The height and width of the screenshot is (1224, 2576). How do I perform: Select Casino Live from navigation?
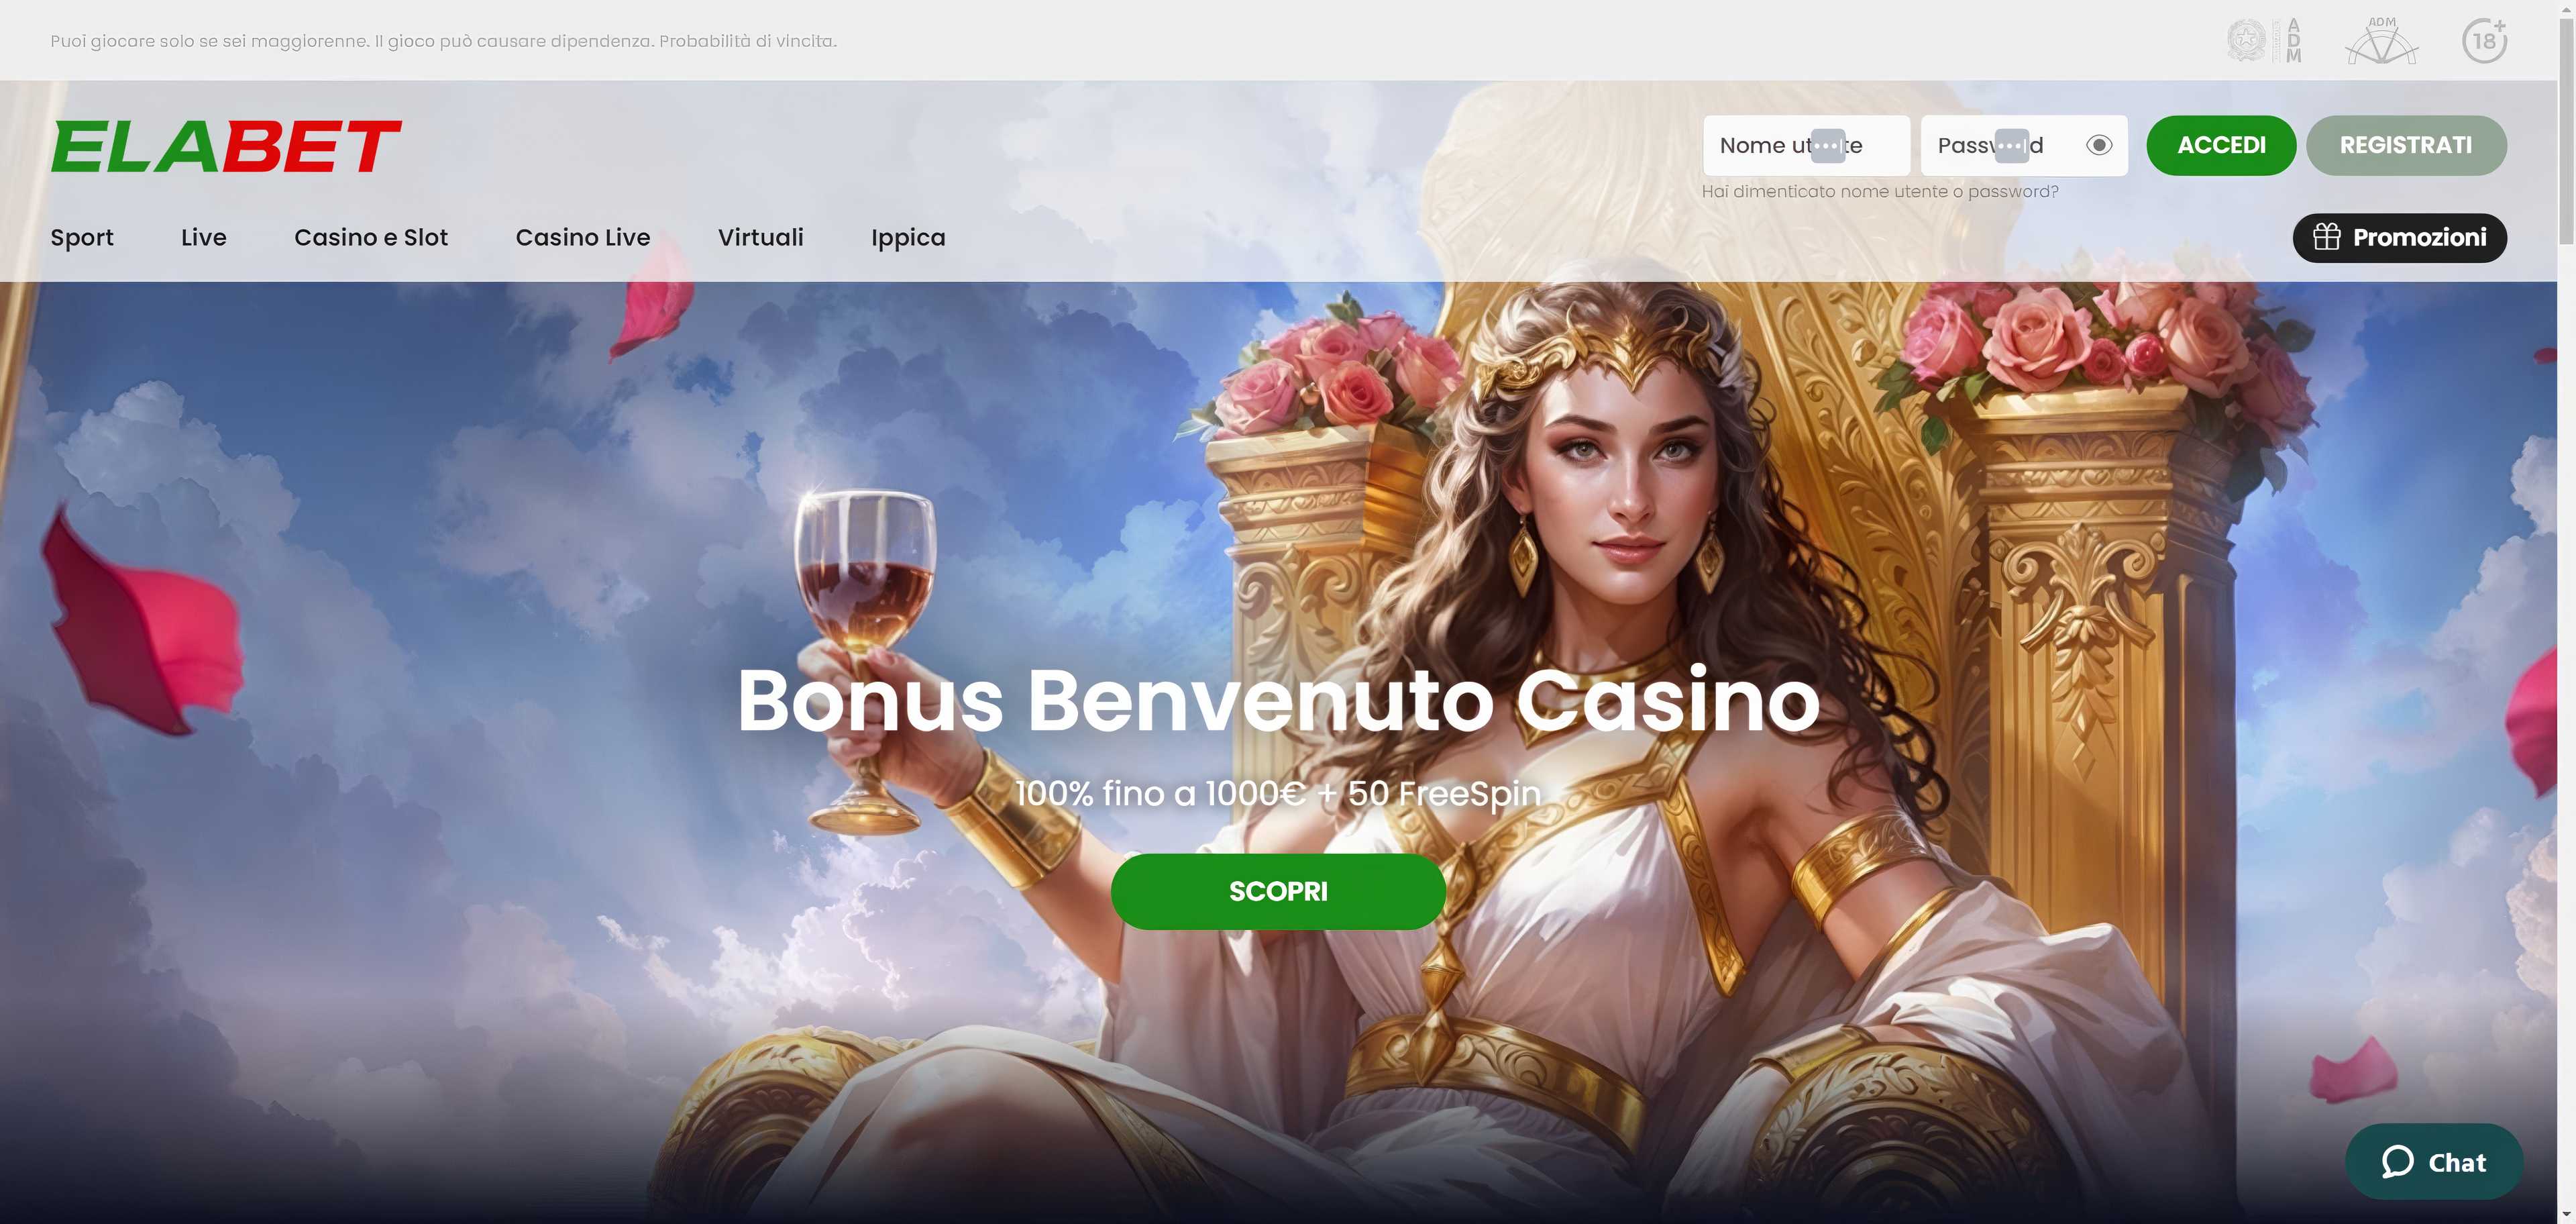tap(583, 237)
